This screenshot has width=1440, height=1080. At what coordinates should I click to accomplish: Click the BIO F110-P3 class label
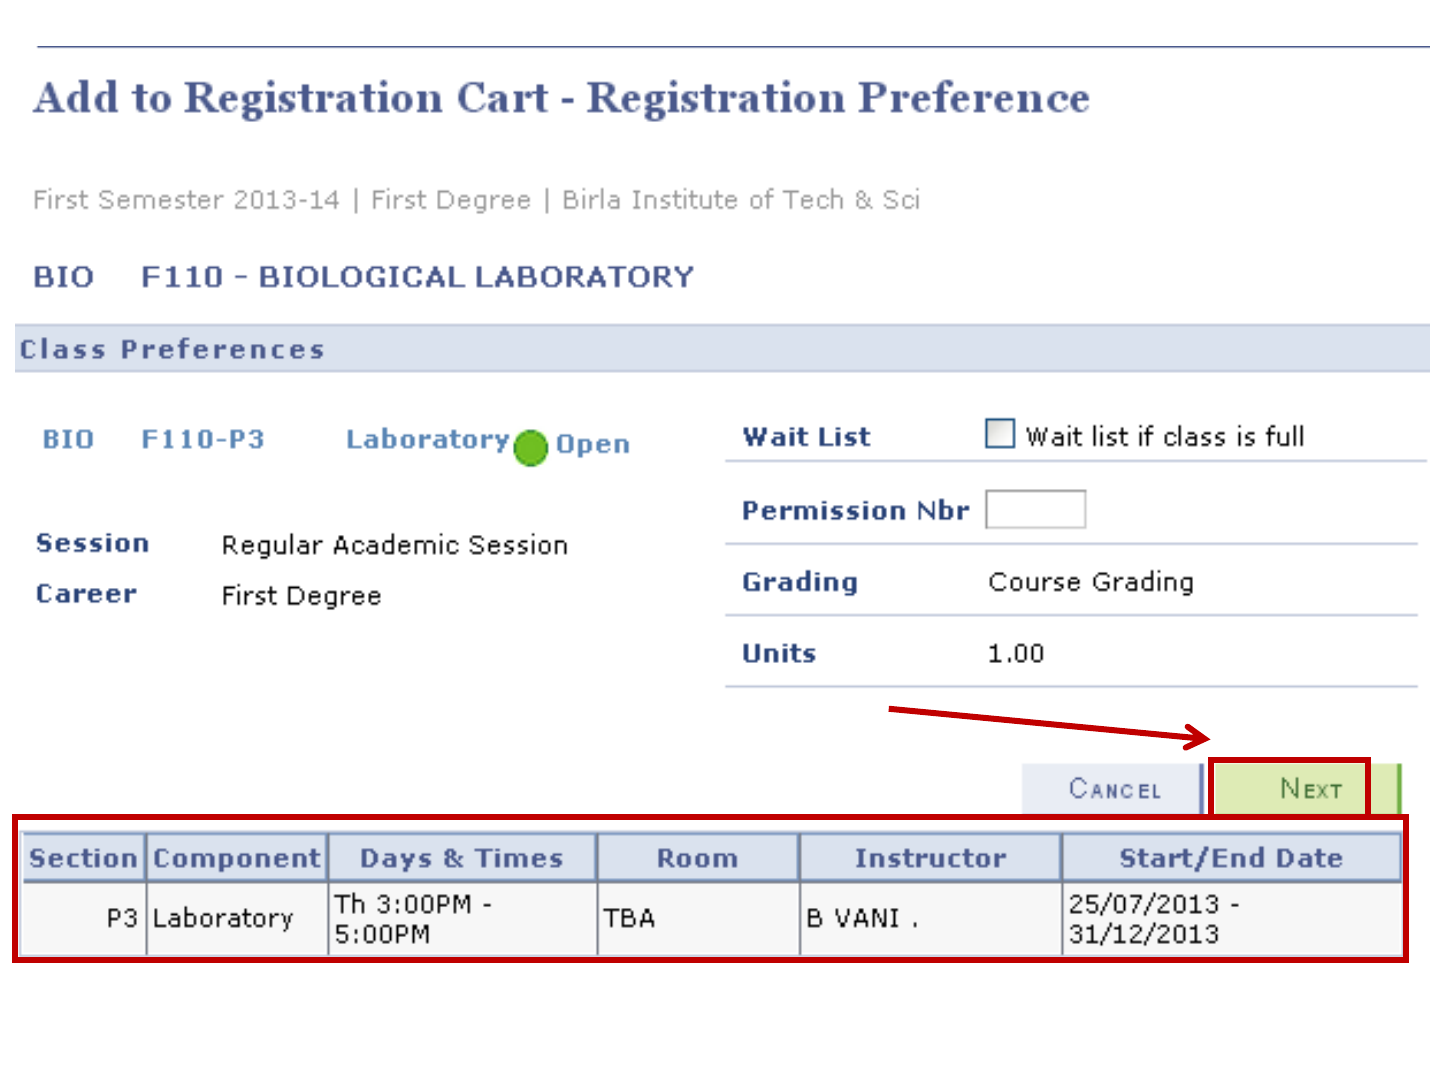click(153, 439)
